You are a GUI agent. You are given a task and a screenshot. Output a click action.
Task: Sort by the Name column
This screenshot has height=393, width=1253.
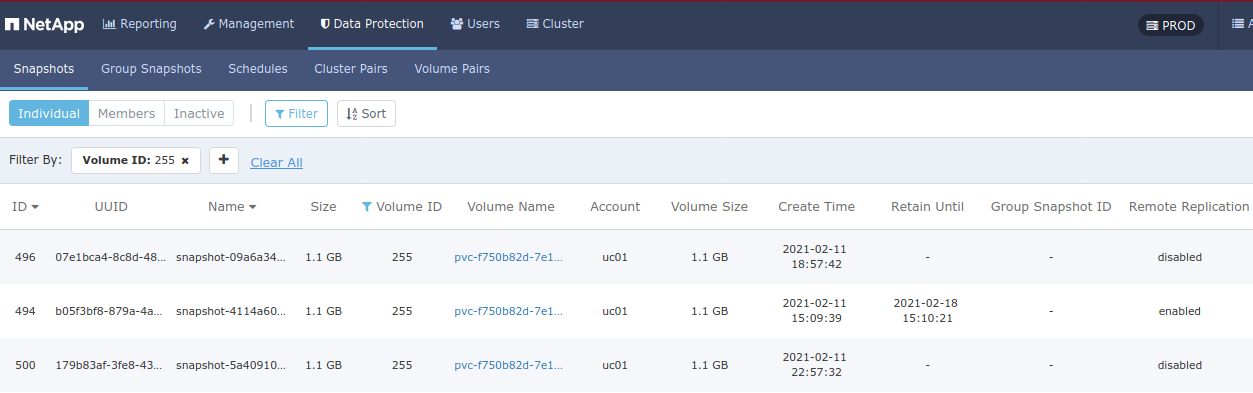[232, 207]
